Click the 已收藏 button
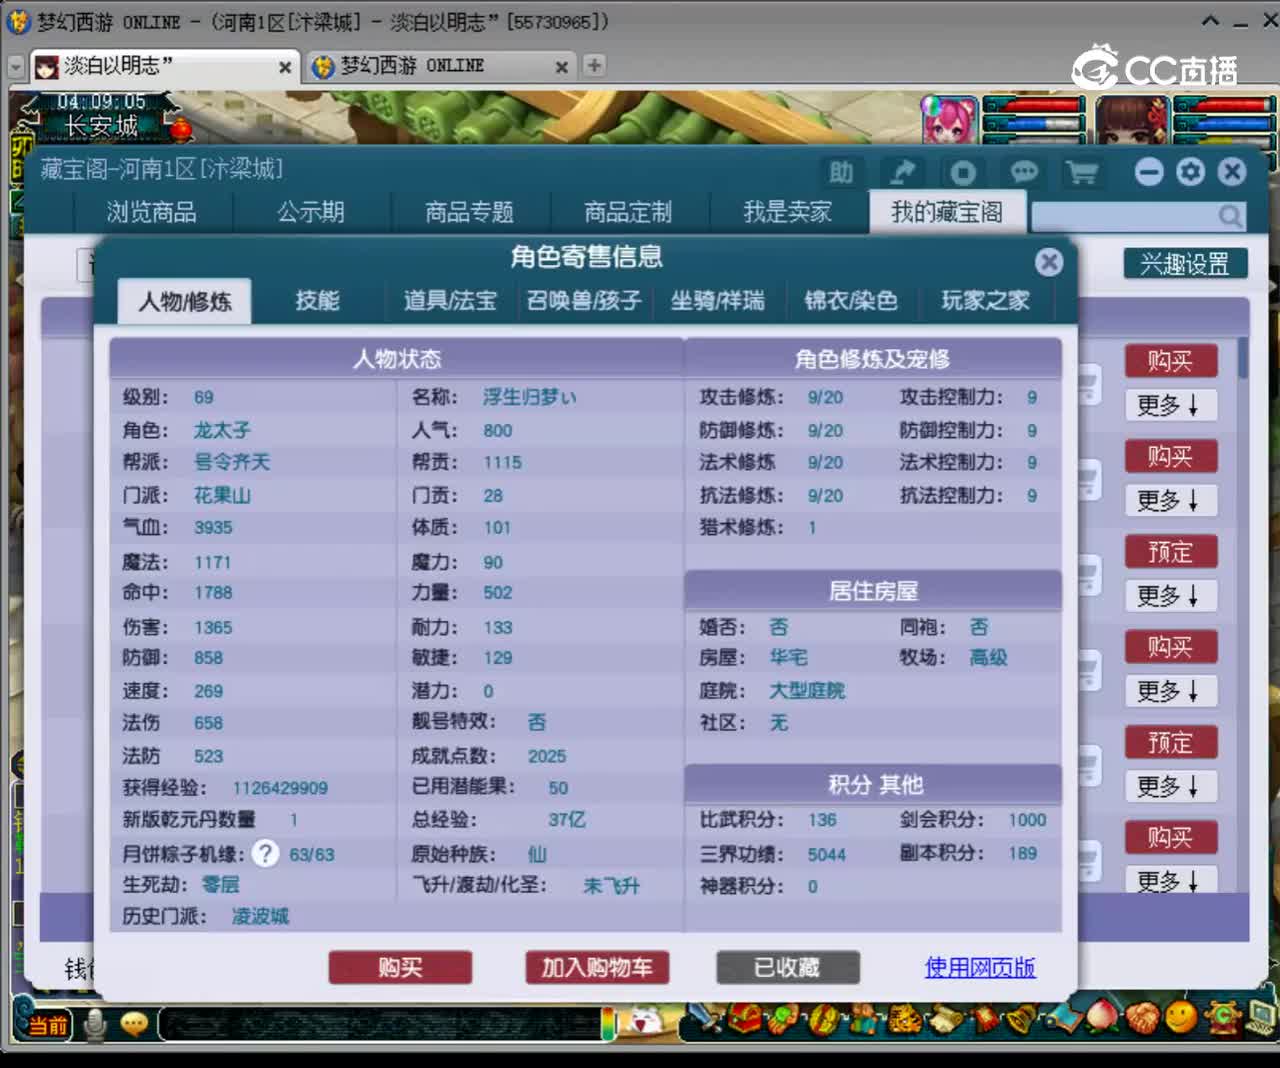The image size is (1280, 1068). 787,967
